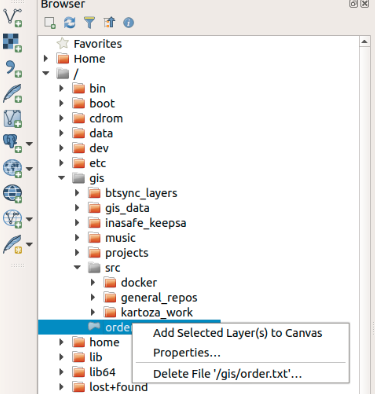
Task: Click the browser scrollbar up arrow
Action: pyautogui.click(x=364, y=42)
